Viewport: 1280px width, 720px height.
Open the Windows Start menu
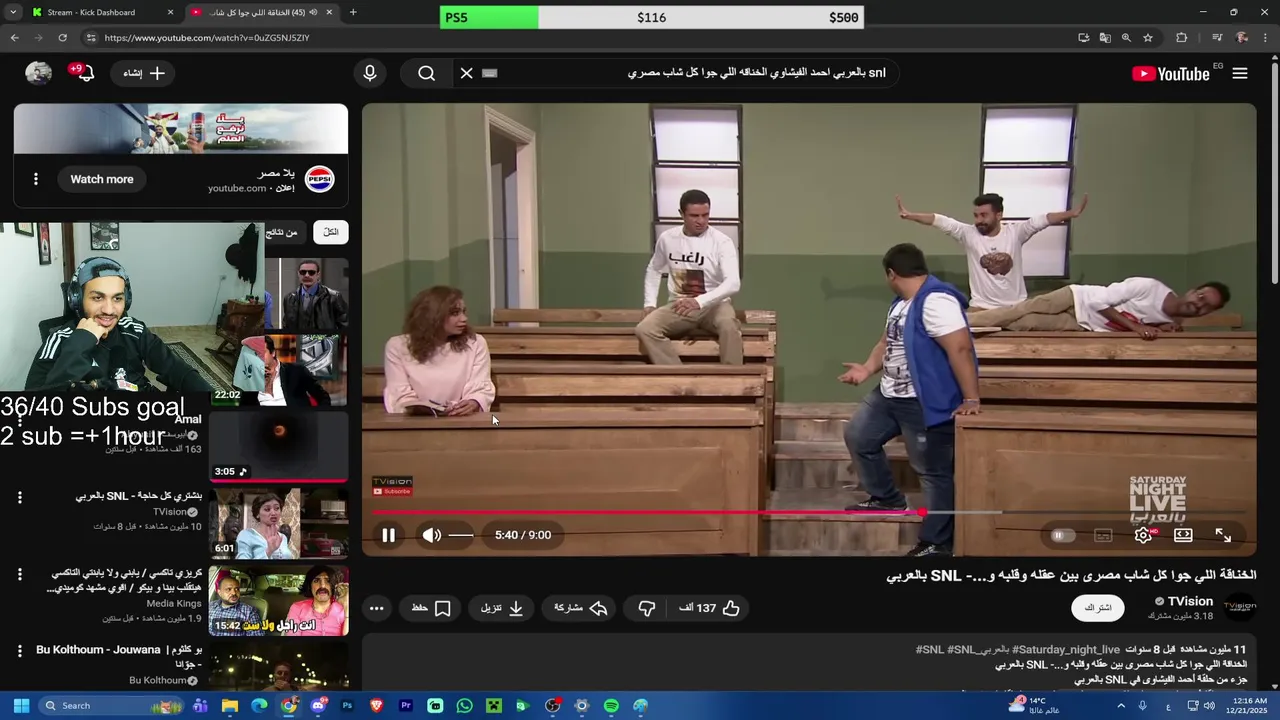[x=21, y=705]
